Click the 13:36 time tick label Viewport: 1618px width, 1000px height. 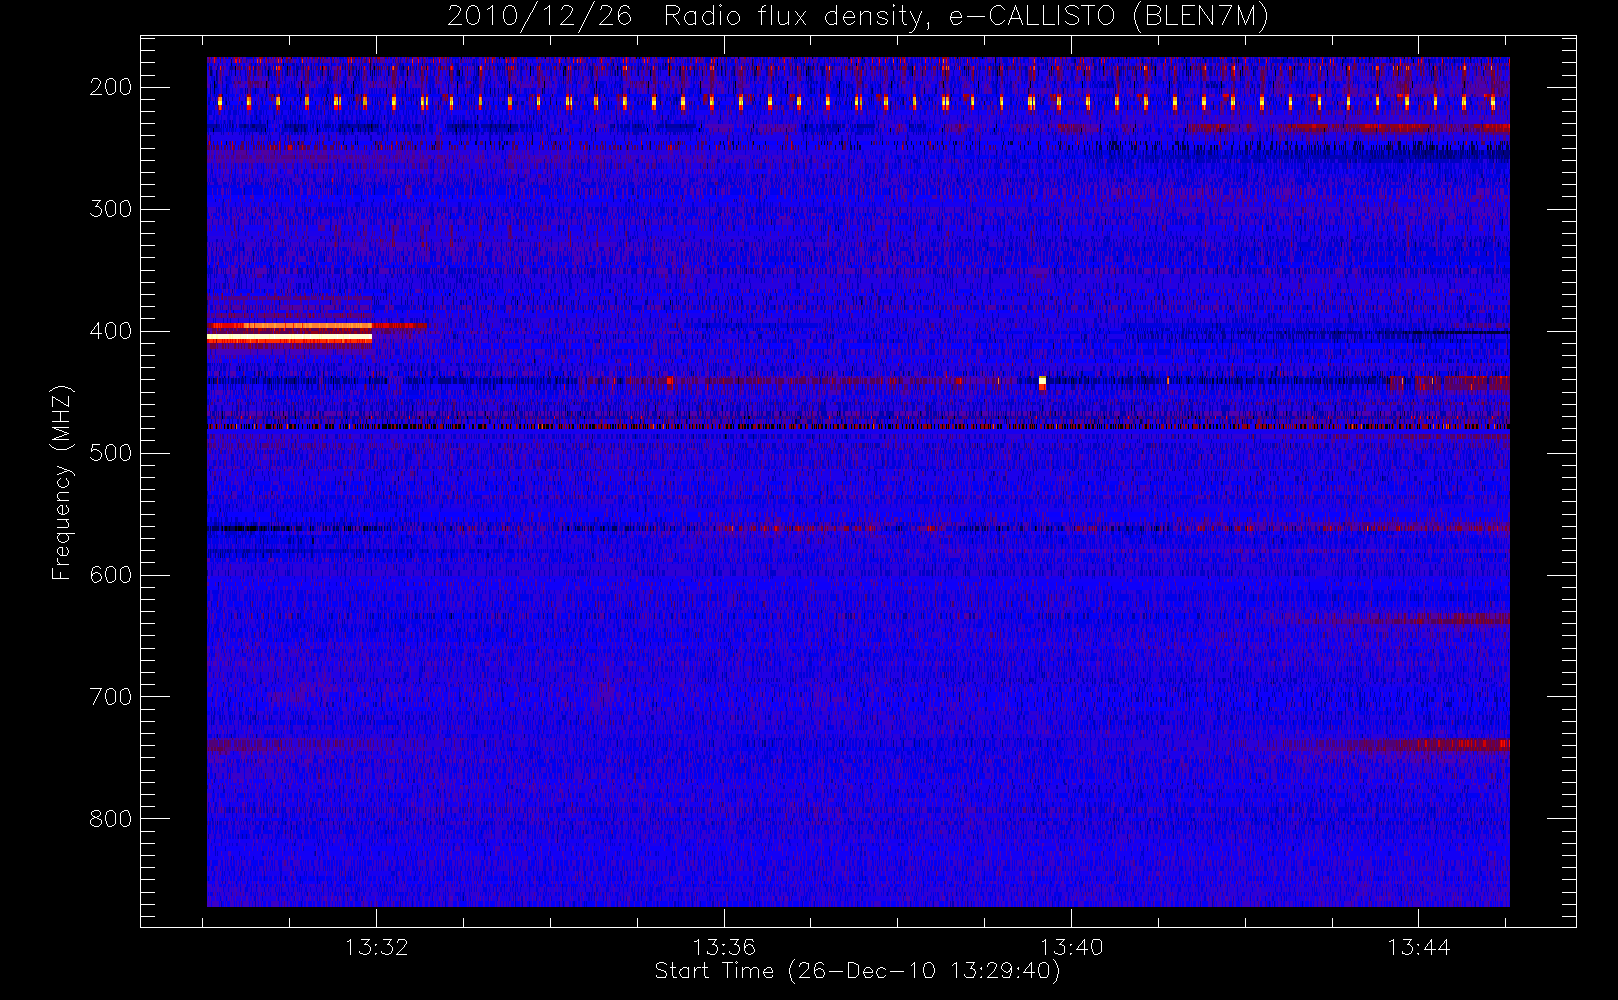click(x=724, y=947)
